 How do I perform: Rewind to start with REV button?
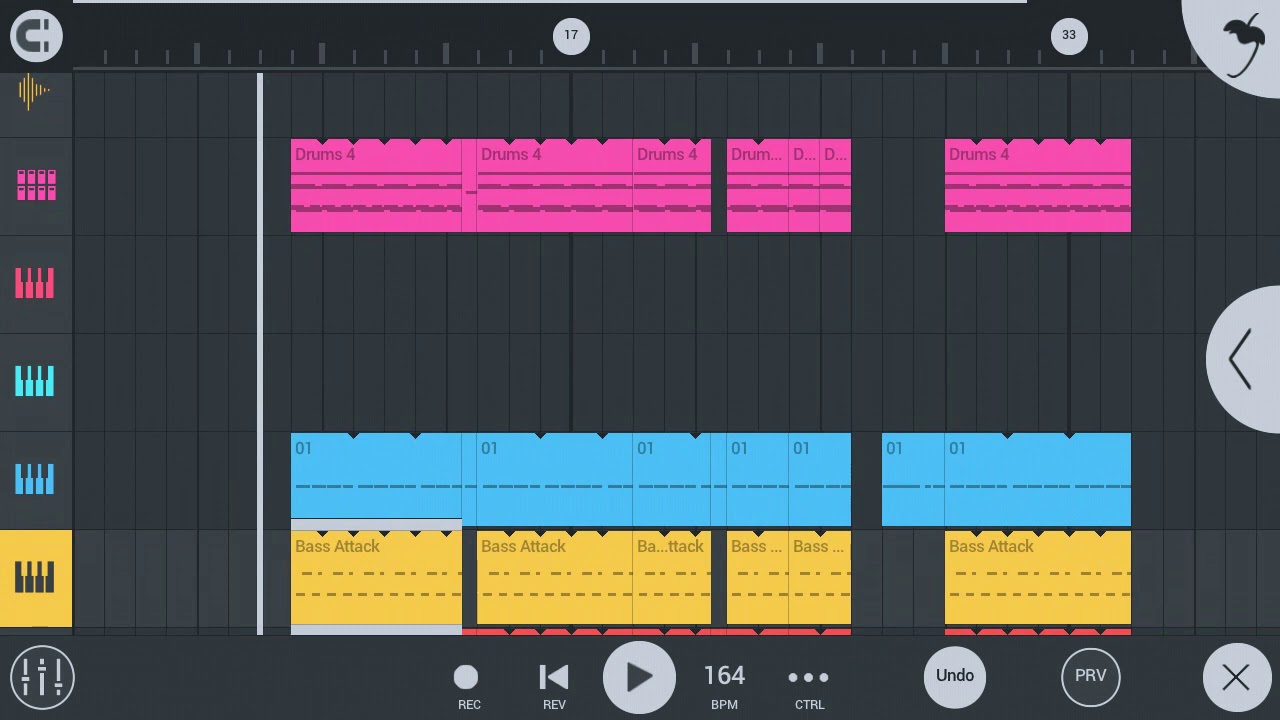pos(554,686)
